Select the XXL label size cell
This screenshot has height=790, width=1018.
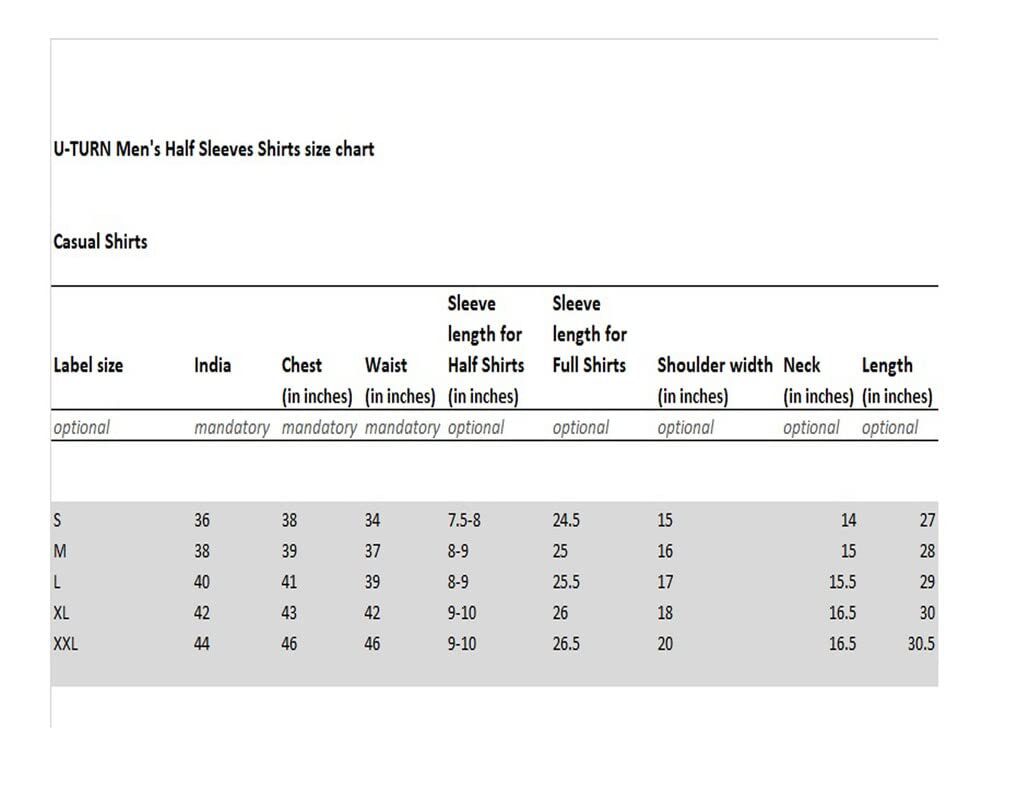coord(65,644)
